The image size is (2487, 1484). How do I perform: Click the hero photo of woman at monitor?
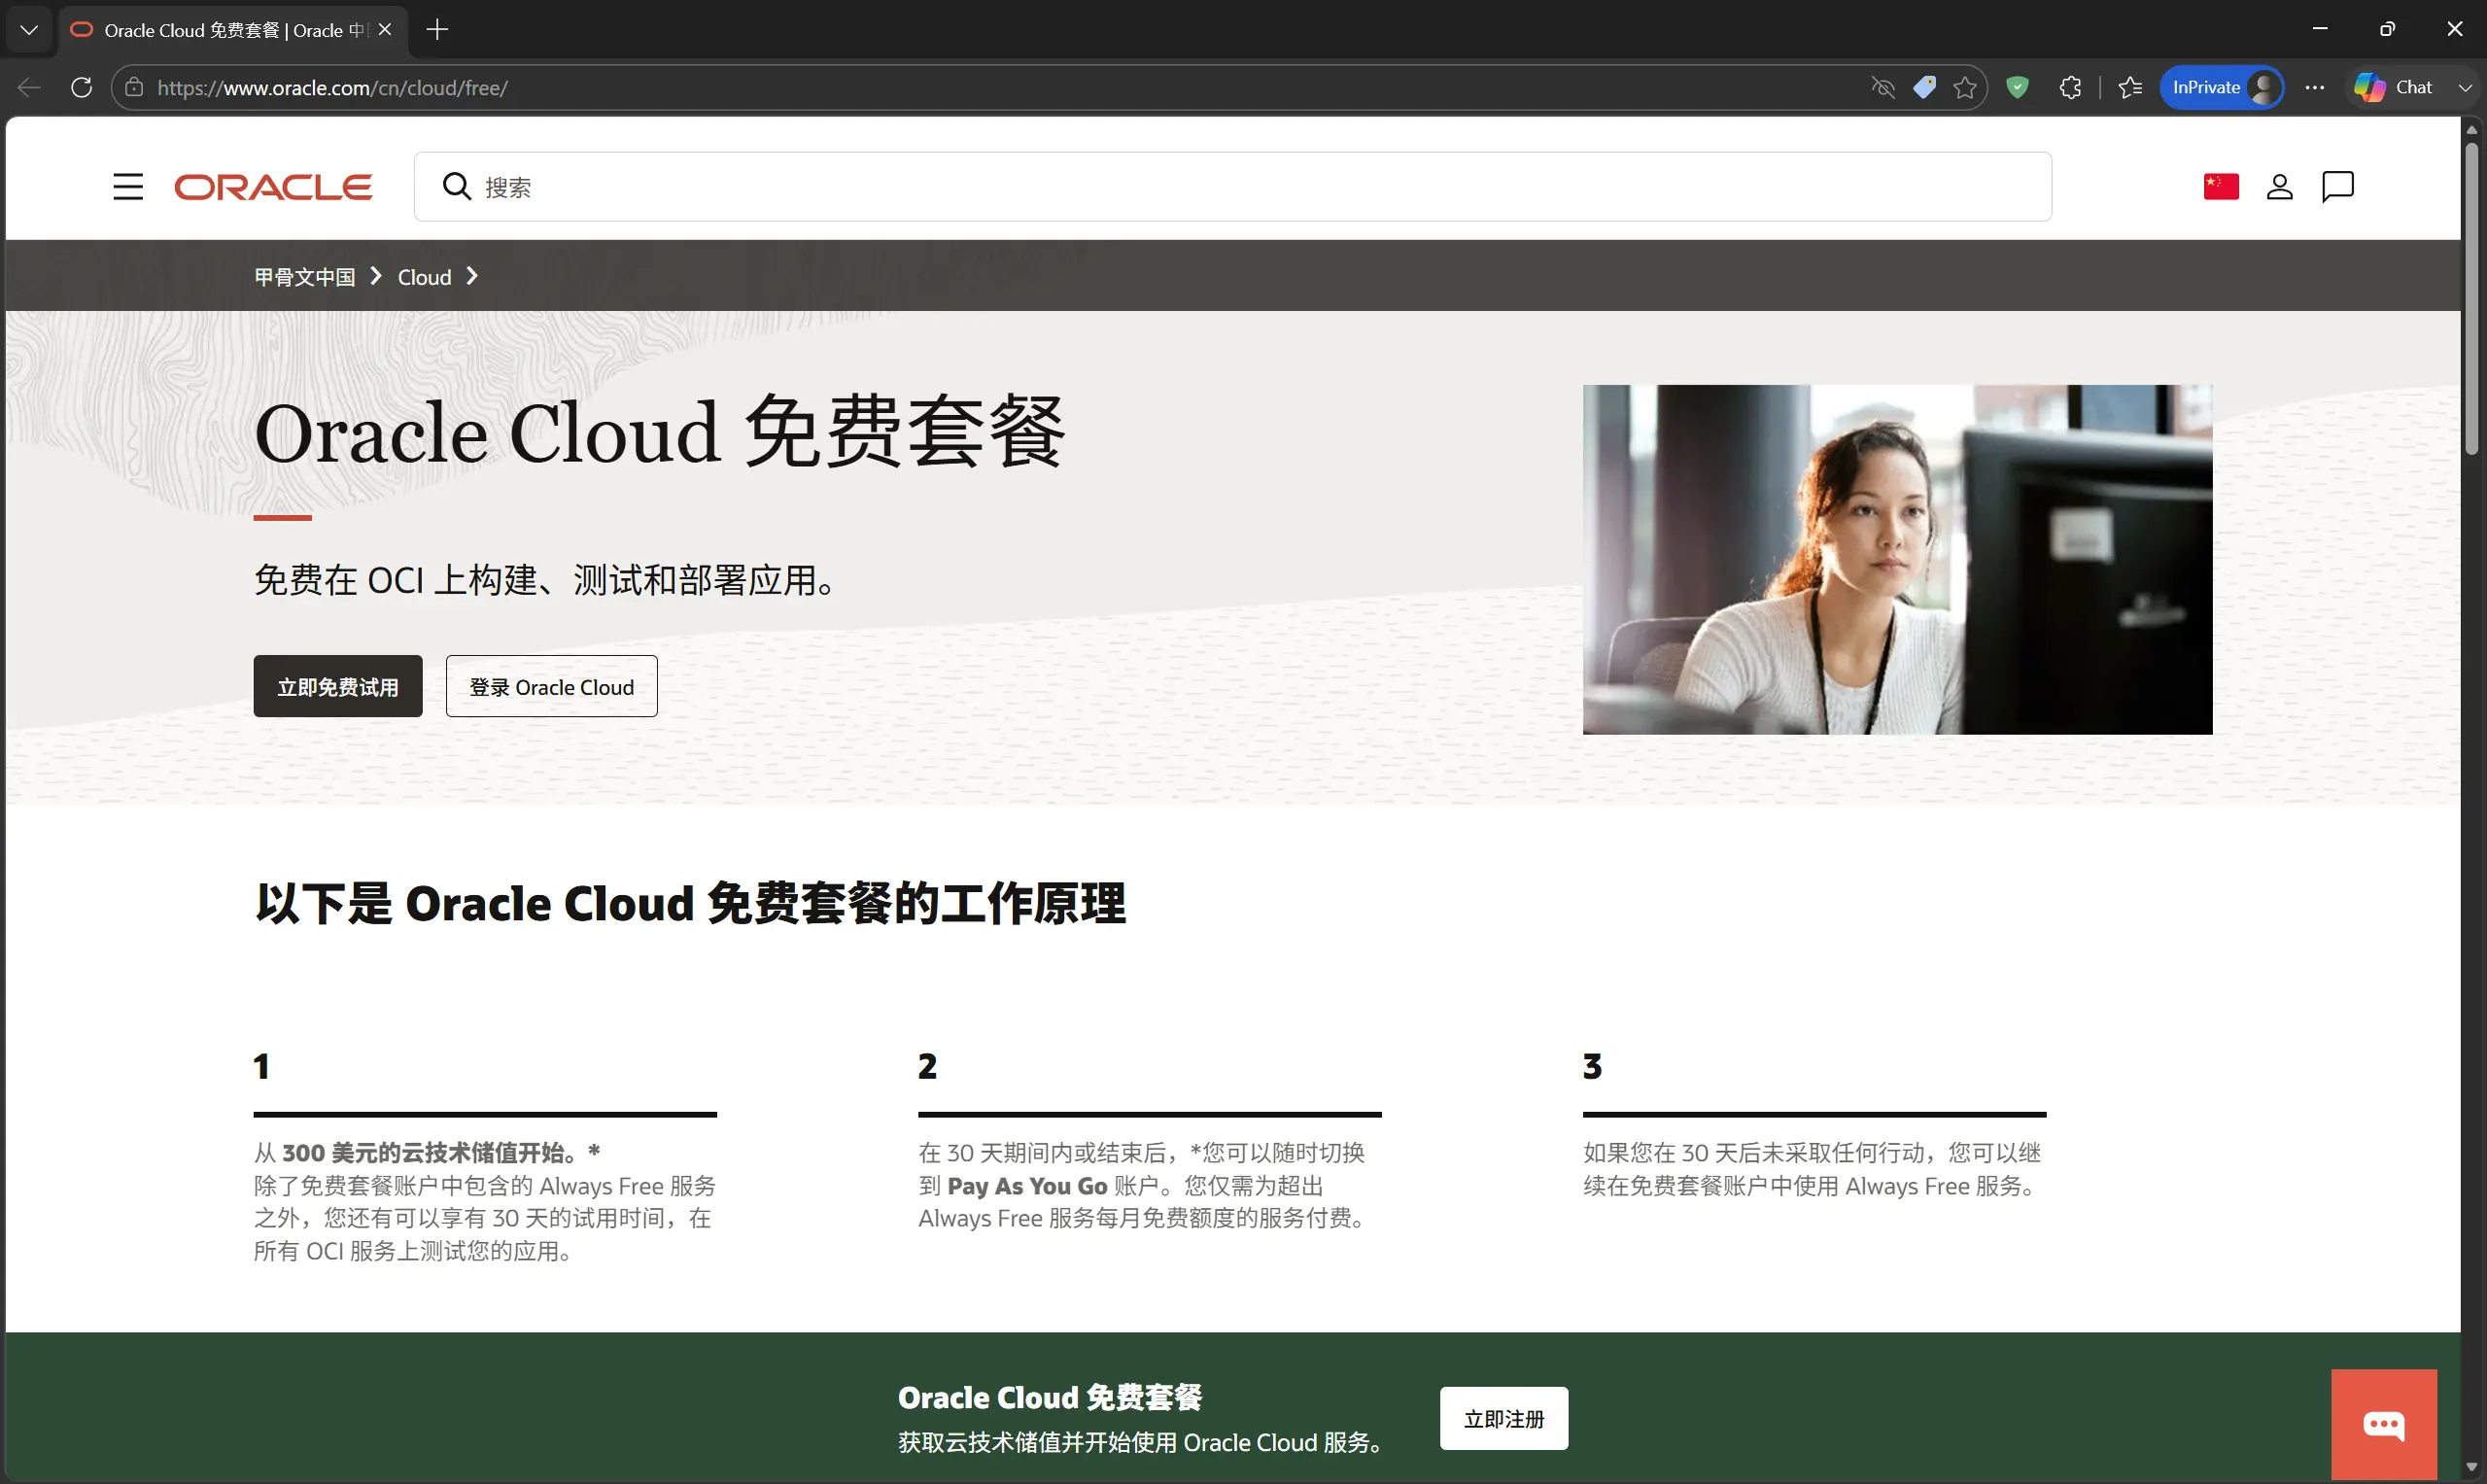[x=1897, y=559]
